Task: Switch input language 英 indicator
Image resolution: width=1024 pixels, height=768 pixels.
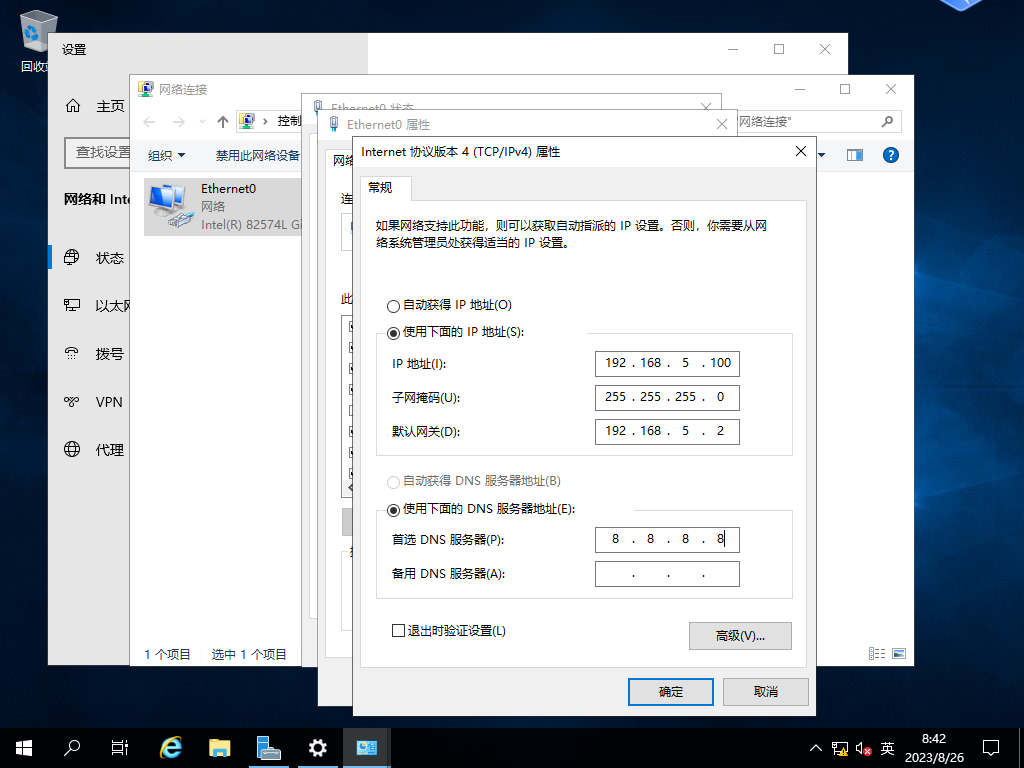Action: click(x=887, y=748)
